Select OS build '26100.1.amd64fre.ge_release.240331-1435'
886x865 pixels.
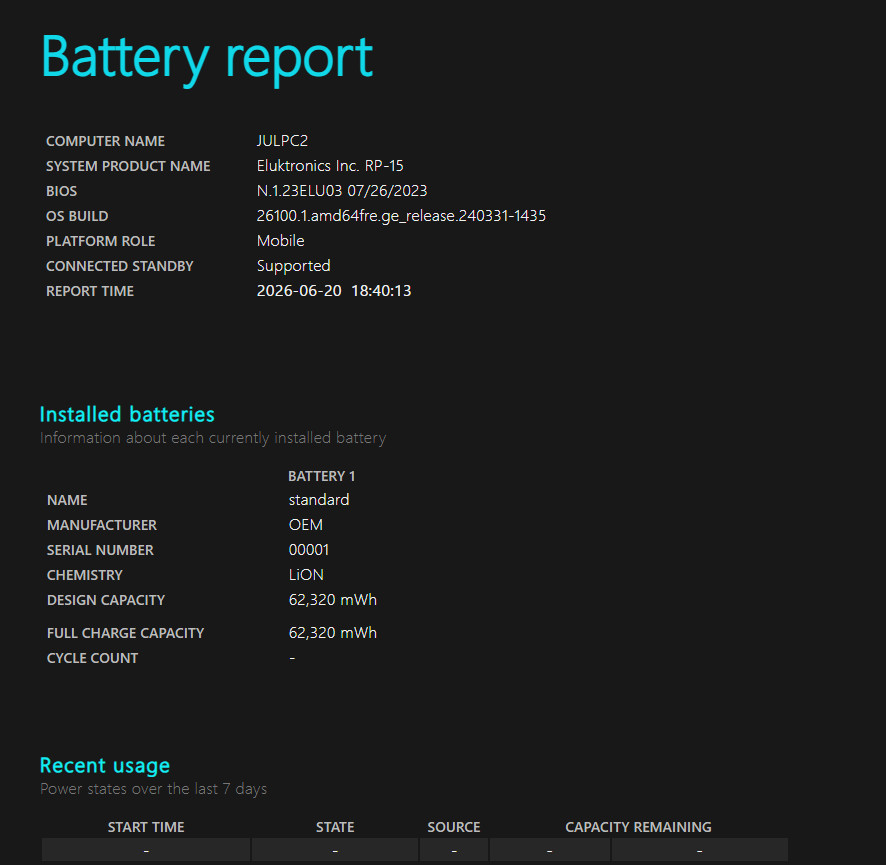401,216
